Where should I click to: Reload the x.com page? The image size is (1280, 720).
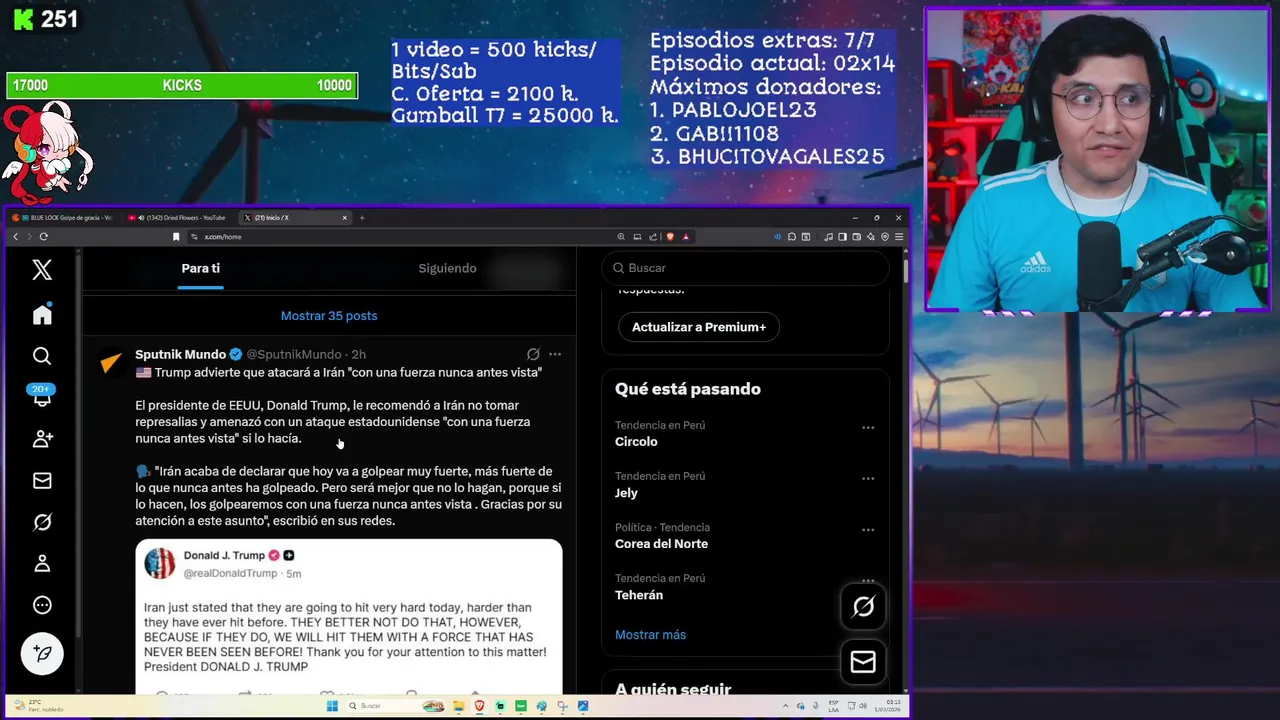[x=43, y=237]
